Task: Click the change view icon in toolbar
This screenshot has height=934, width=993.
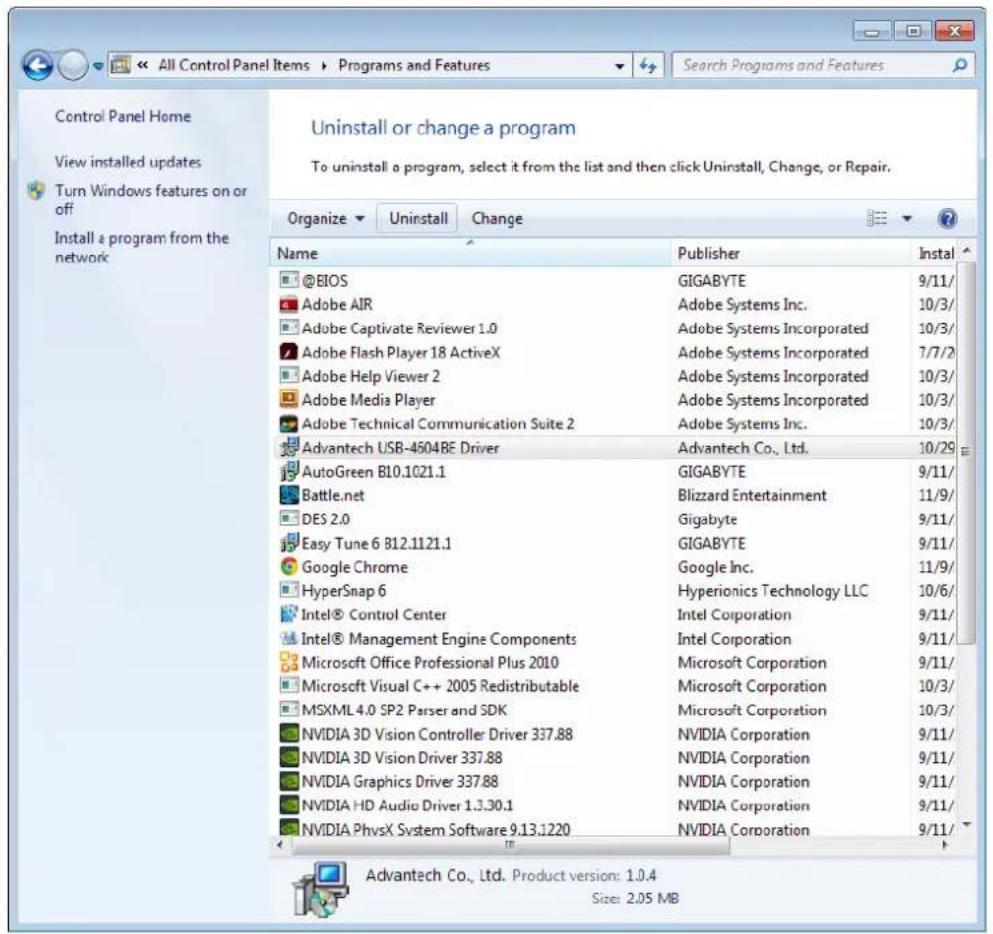Action: [877, 218]
